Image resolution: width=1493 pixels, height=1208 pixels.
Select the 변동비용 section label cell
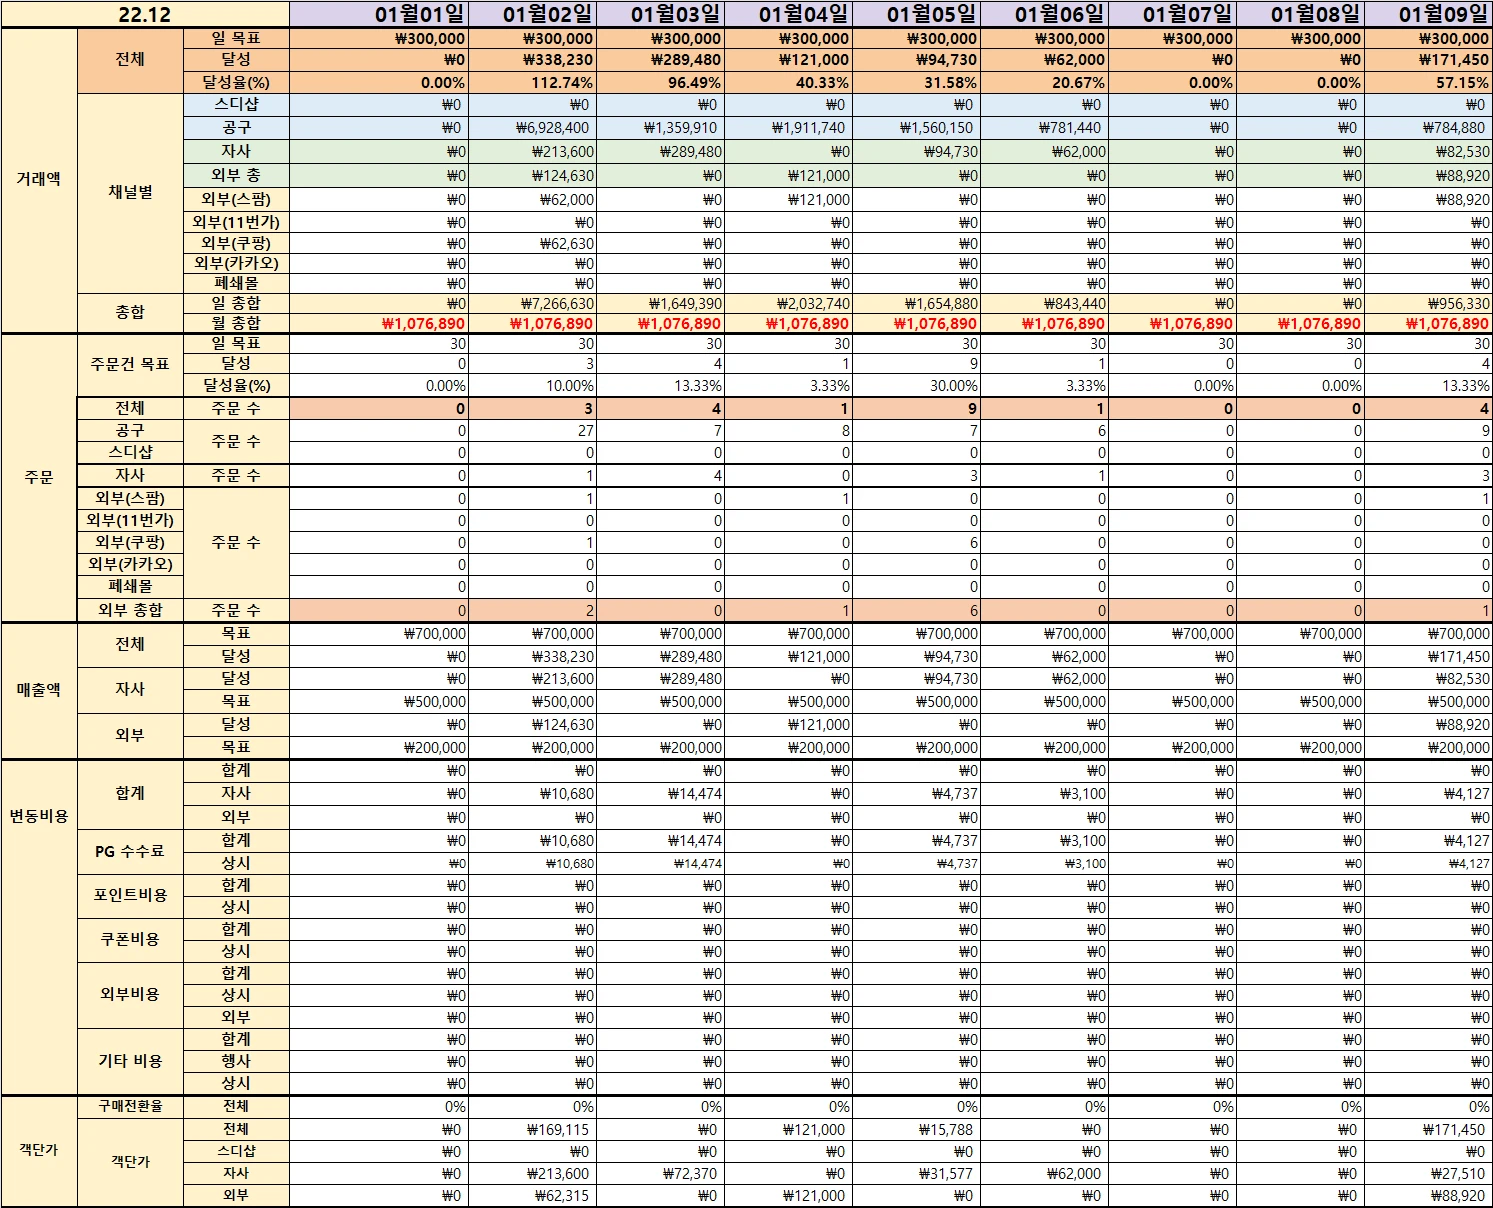click(x=39, y=816)
